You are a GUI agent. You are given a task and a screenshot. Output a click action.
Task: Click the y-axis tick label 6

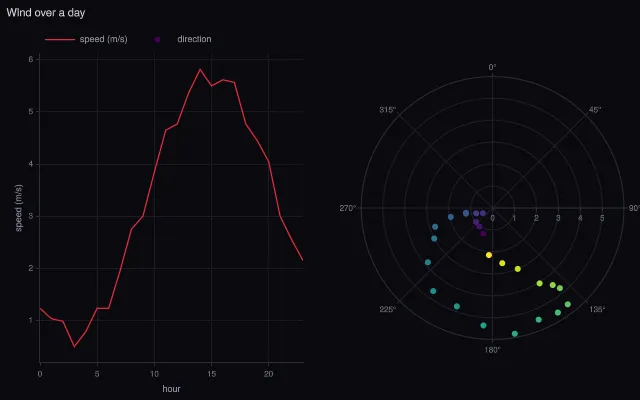coord(31,59)
